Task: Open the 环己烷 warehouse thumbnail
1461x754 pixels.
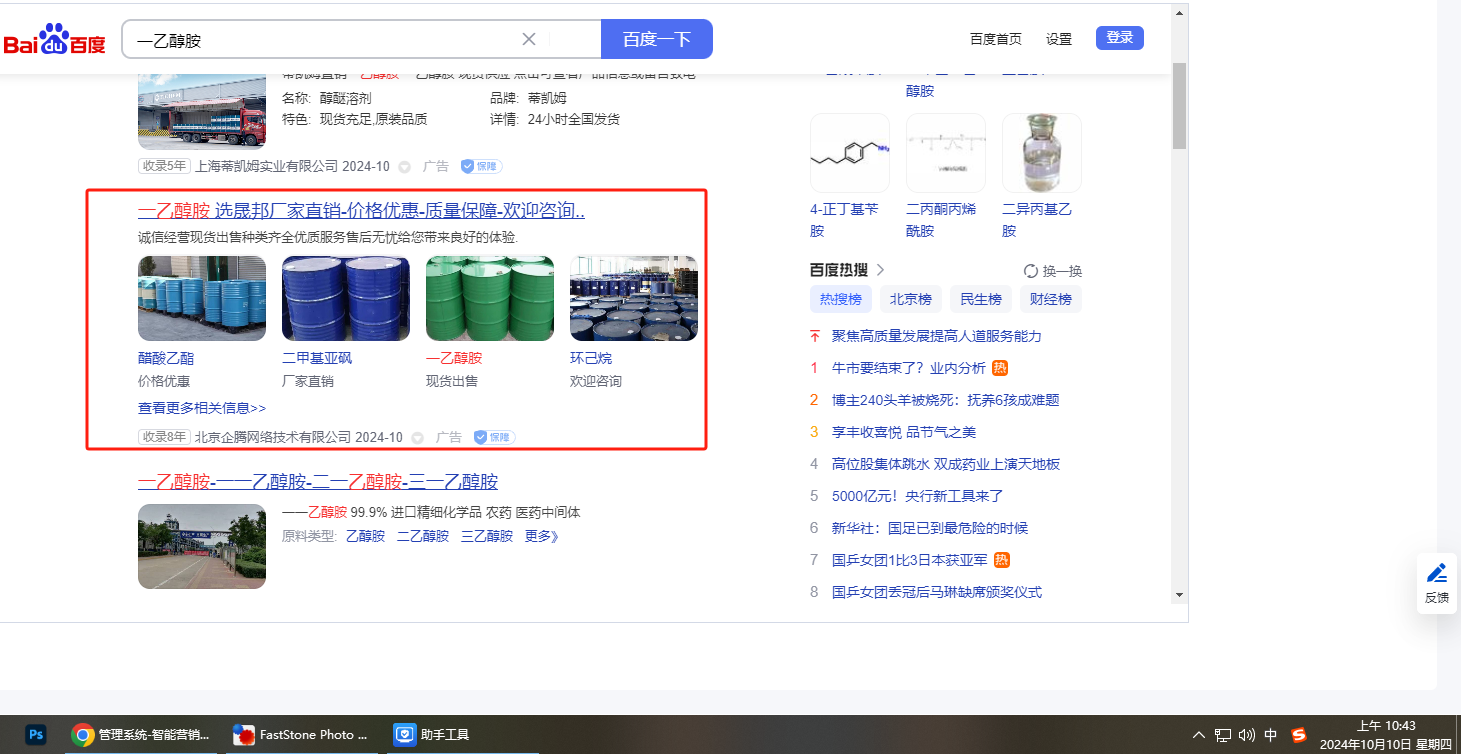Action: (x=634, y=299)
